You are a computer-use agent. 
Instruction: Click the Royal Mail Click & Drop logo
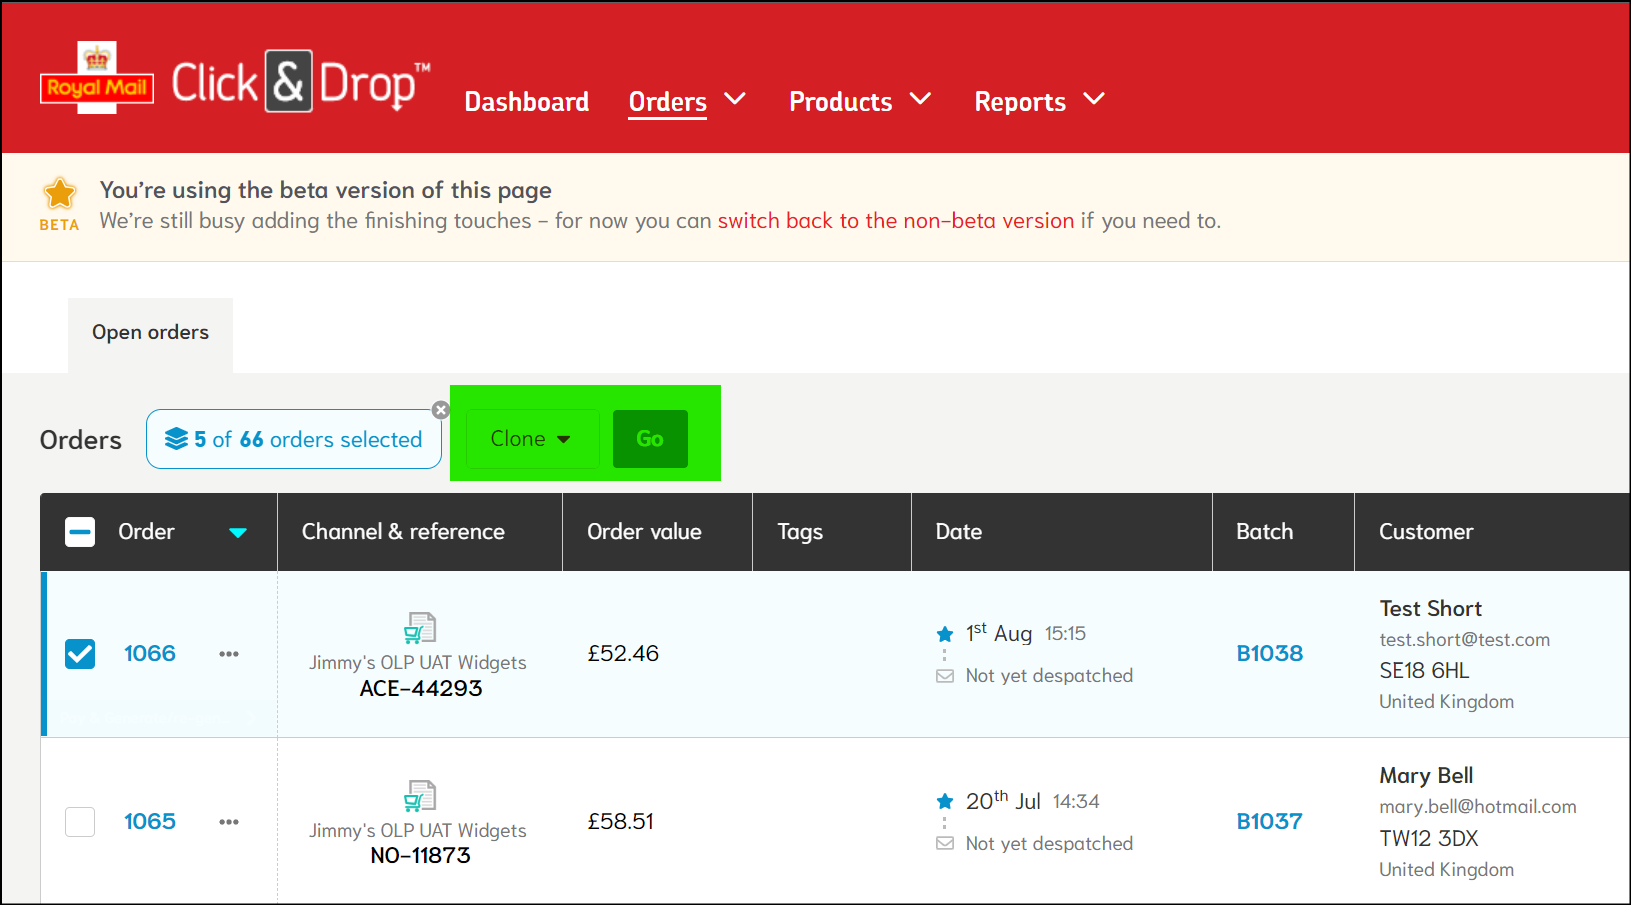click(x=235, y=82)
